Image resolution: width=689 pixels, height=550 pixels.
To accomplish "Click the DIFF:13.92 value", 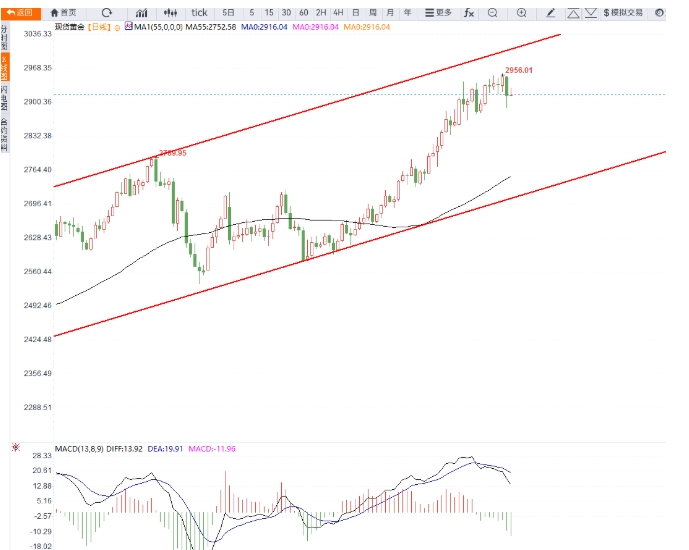I will (x=124, y=449).
